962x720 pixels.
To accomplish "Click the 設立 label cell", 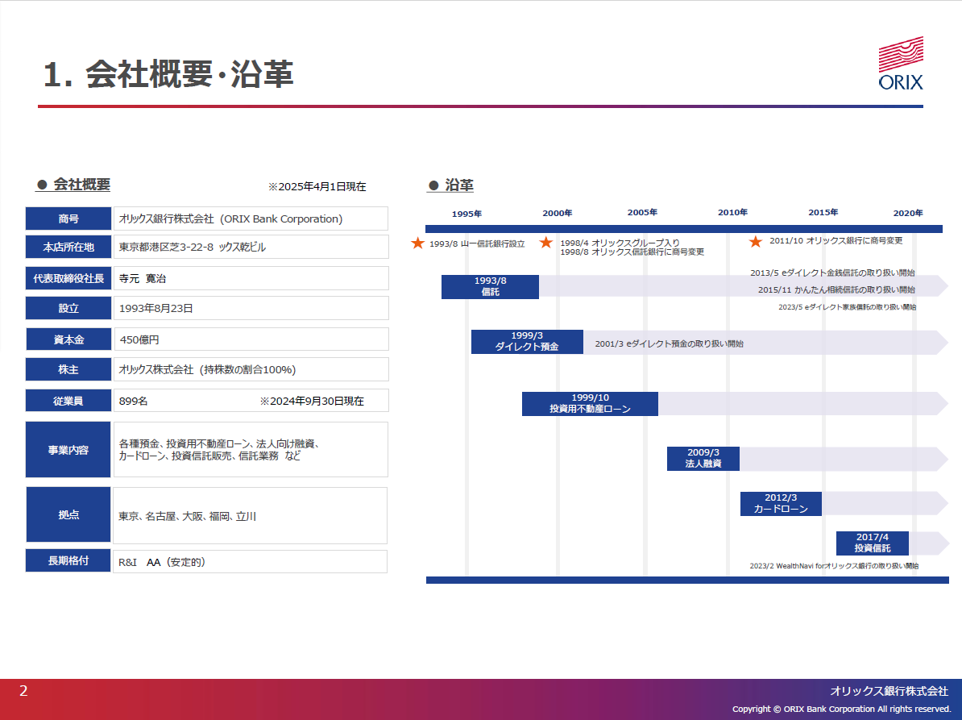I will (68, 308).
